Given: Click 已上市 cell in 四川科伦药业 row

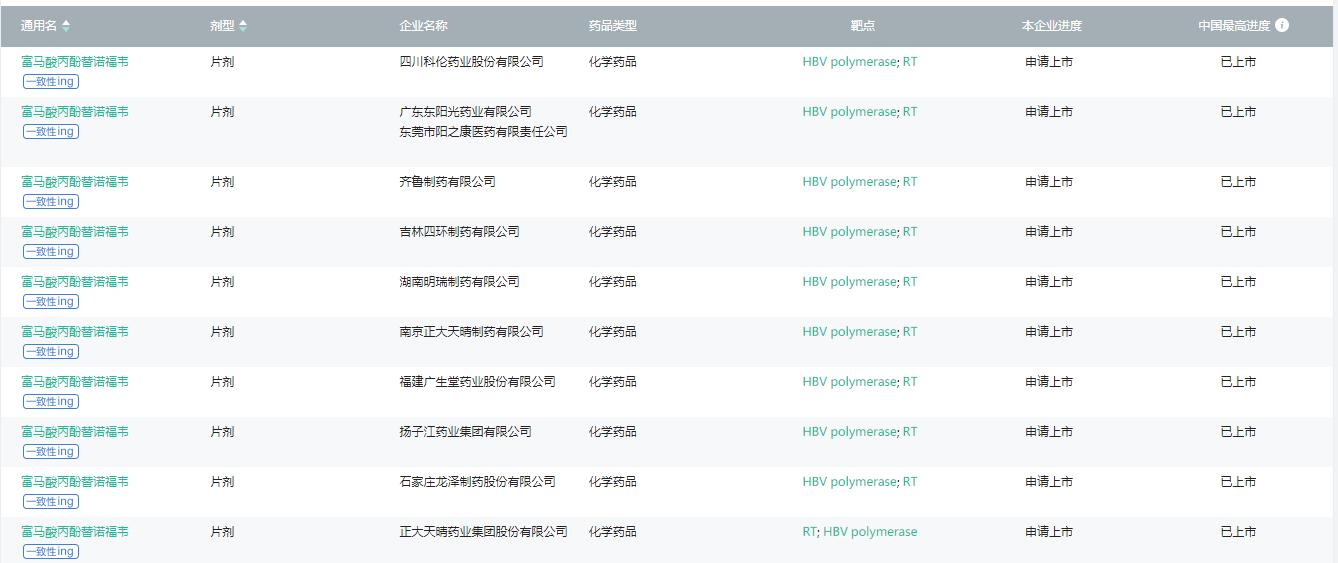Looking at the screenshot, I should tap(1238, 62).
